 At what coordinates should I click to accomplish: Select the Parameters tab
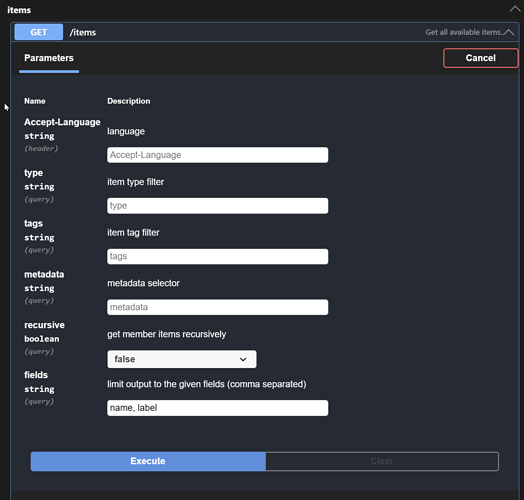[x=49, y=58]
